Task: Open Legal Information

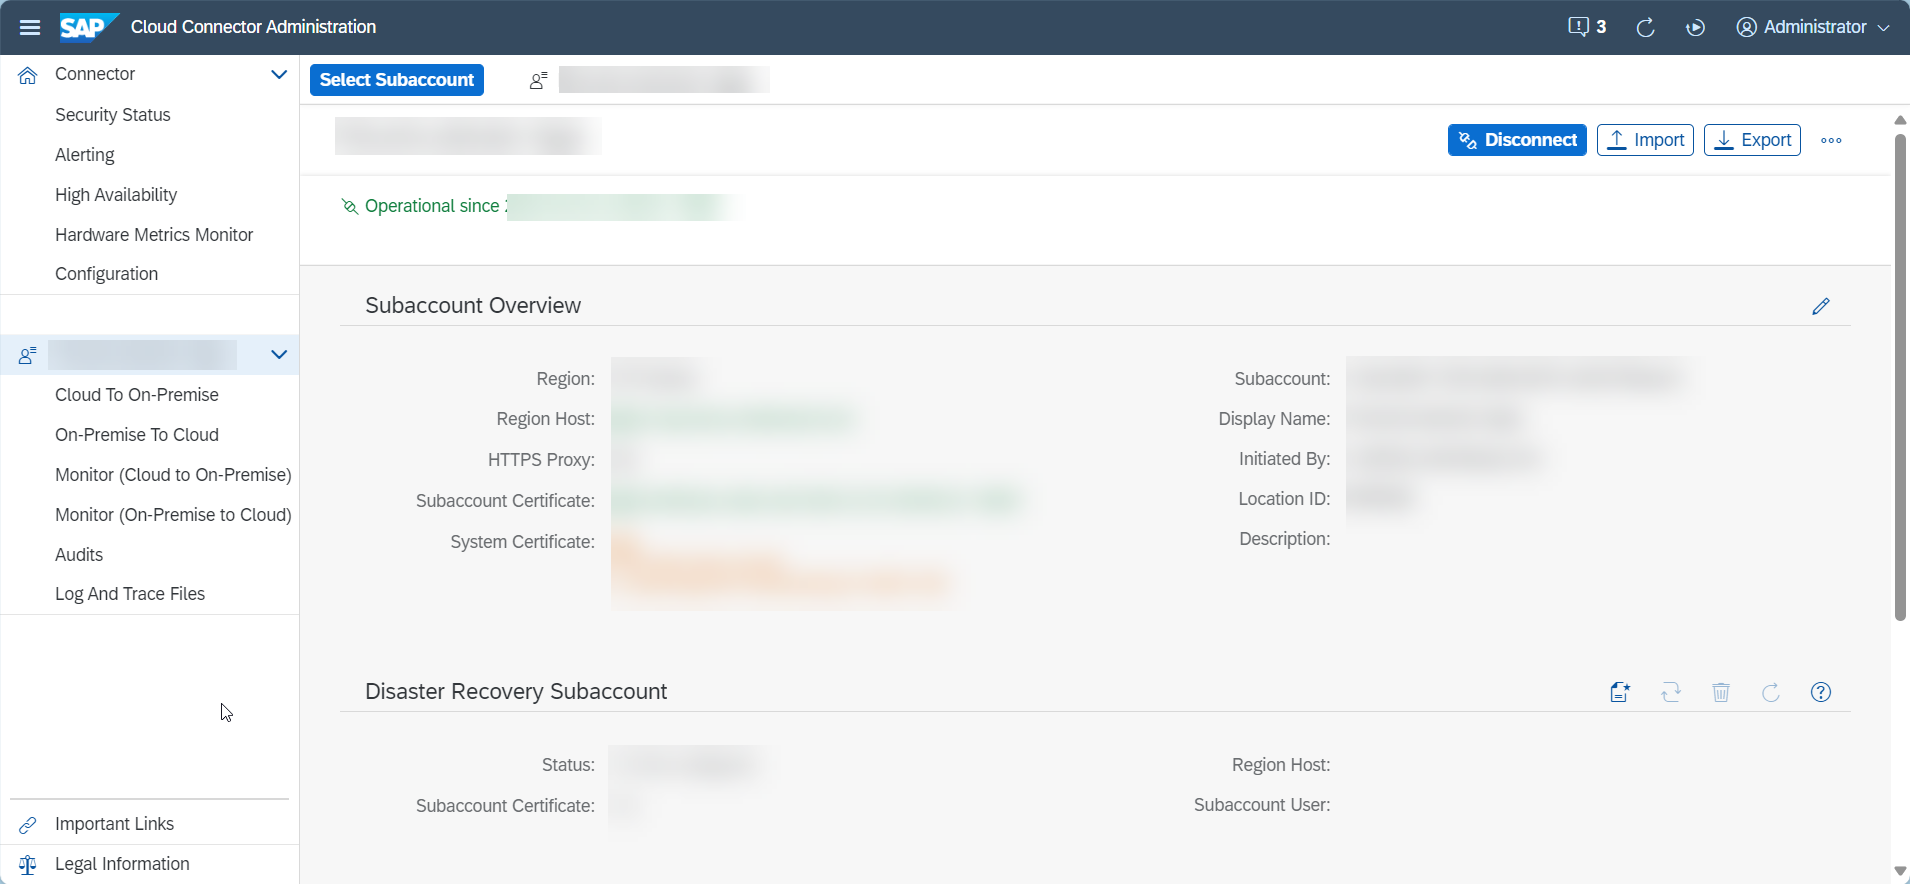Action: click(x=122, y=864)
